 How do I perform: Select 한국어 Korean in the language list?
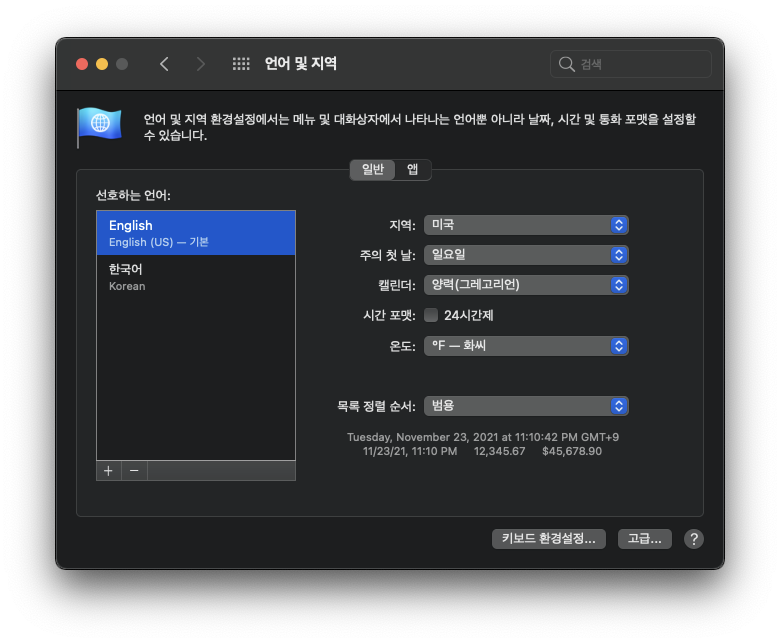[196, 277]
